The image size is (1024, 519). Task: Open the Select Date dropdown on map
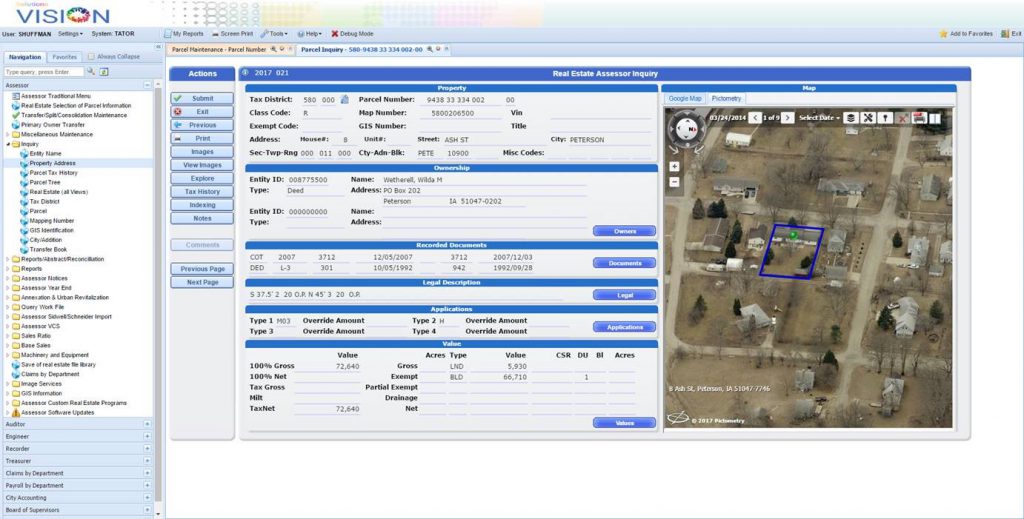click(819, 118)
